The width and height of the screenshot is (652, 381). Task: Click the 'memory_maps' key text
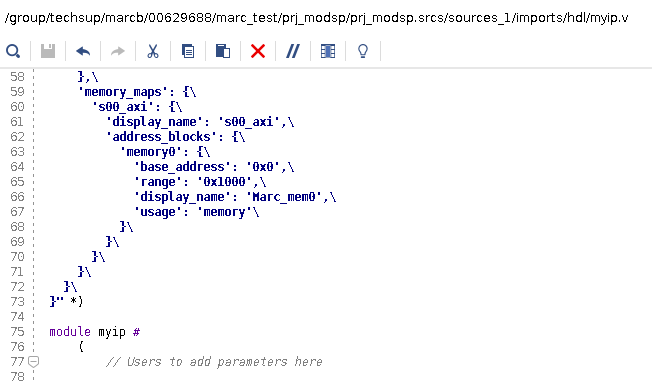pos(123,92)
